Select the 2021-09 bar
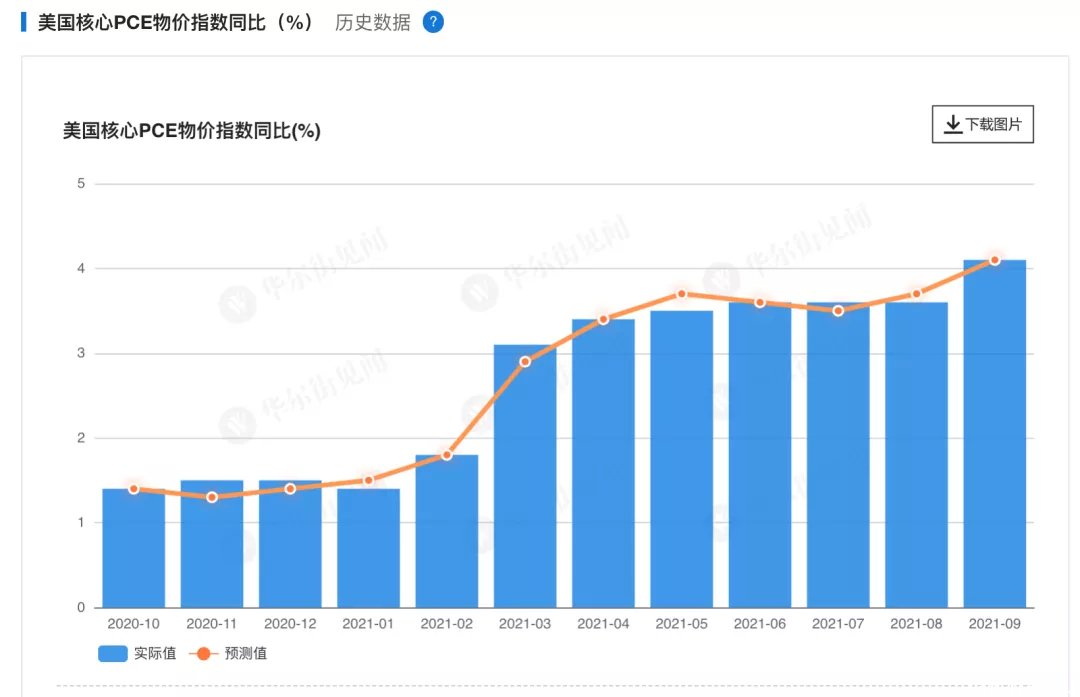The image size is (1080, 697). (995, 433)
